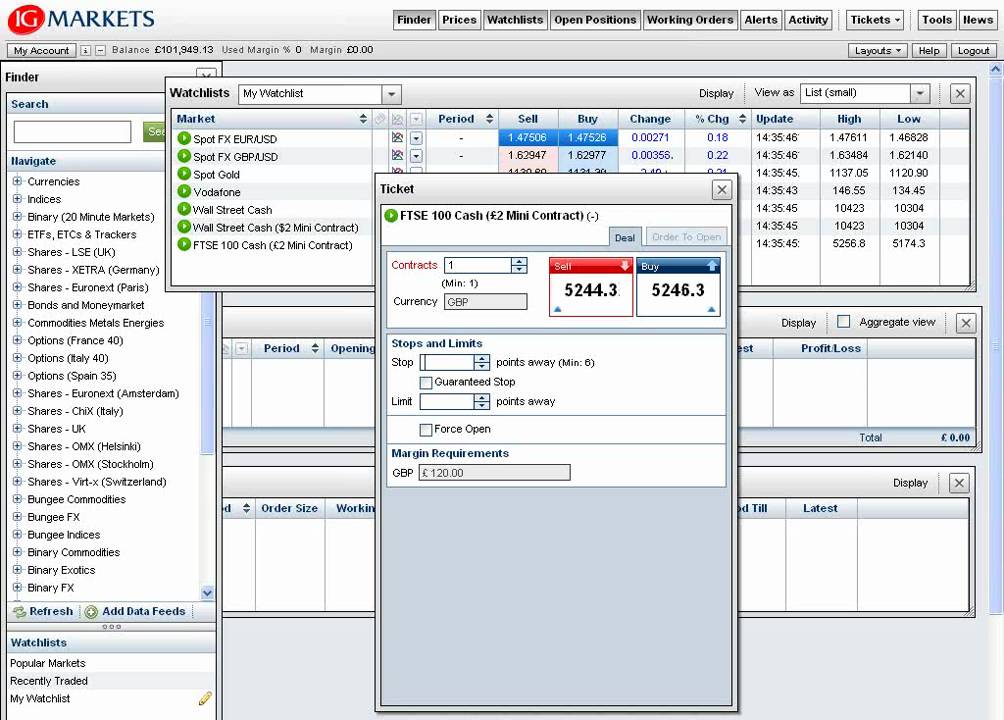Click the Stop points stepper arrows
Viewport: 1004px width, 720px height.
(x=482, y=363)
